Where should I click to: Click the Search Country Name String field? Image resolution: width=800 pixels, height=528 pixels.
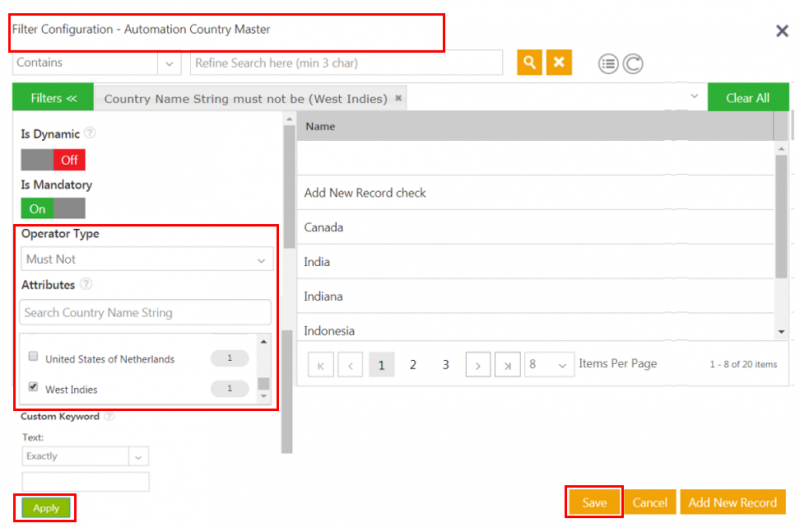click(146, 312)
